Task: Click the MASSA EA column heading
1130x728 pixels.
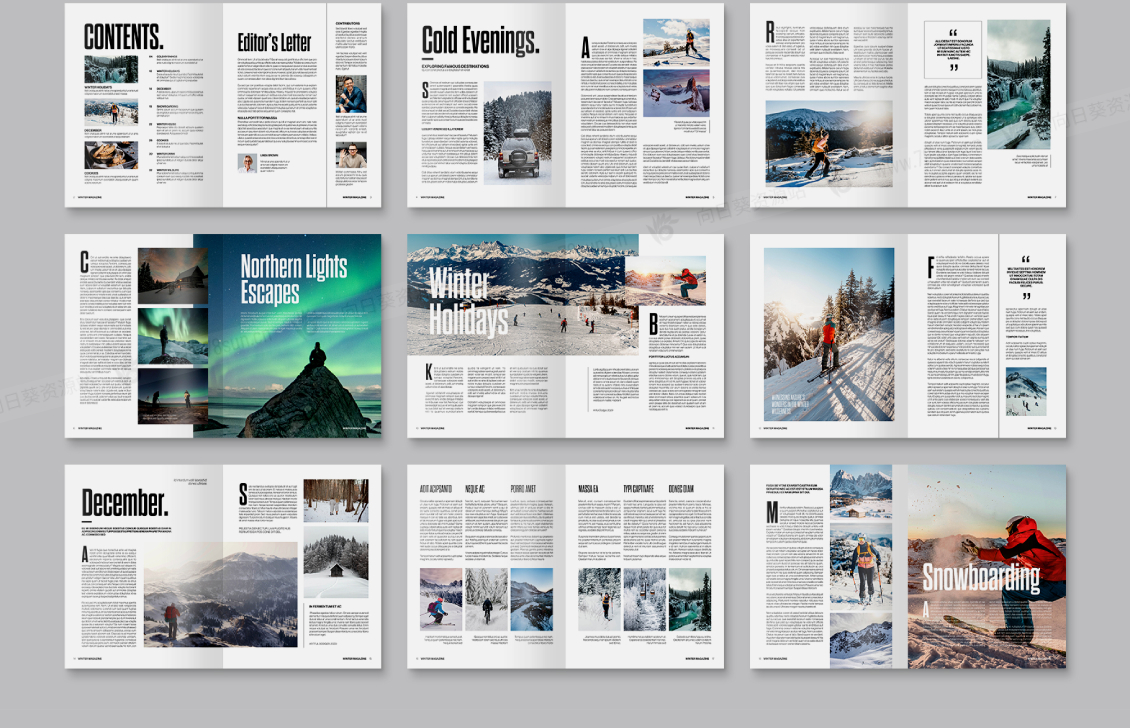Action: coord(588,490)
